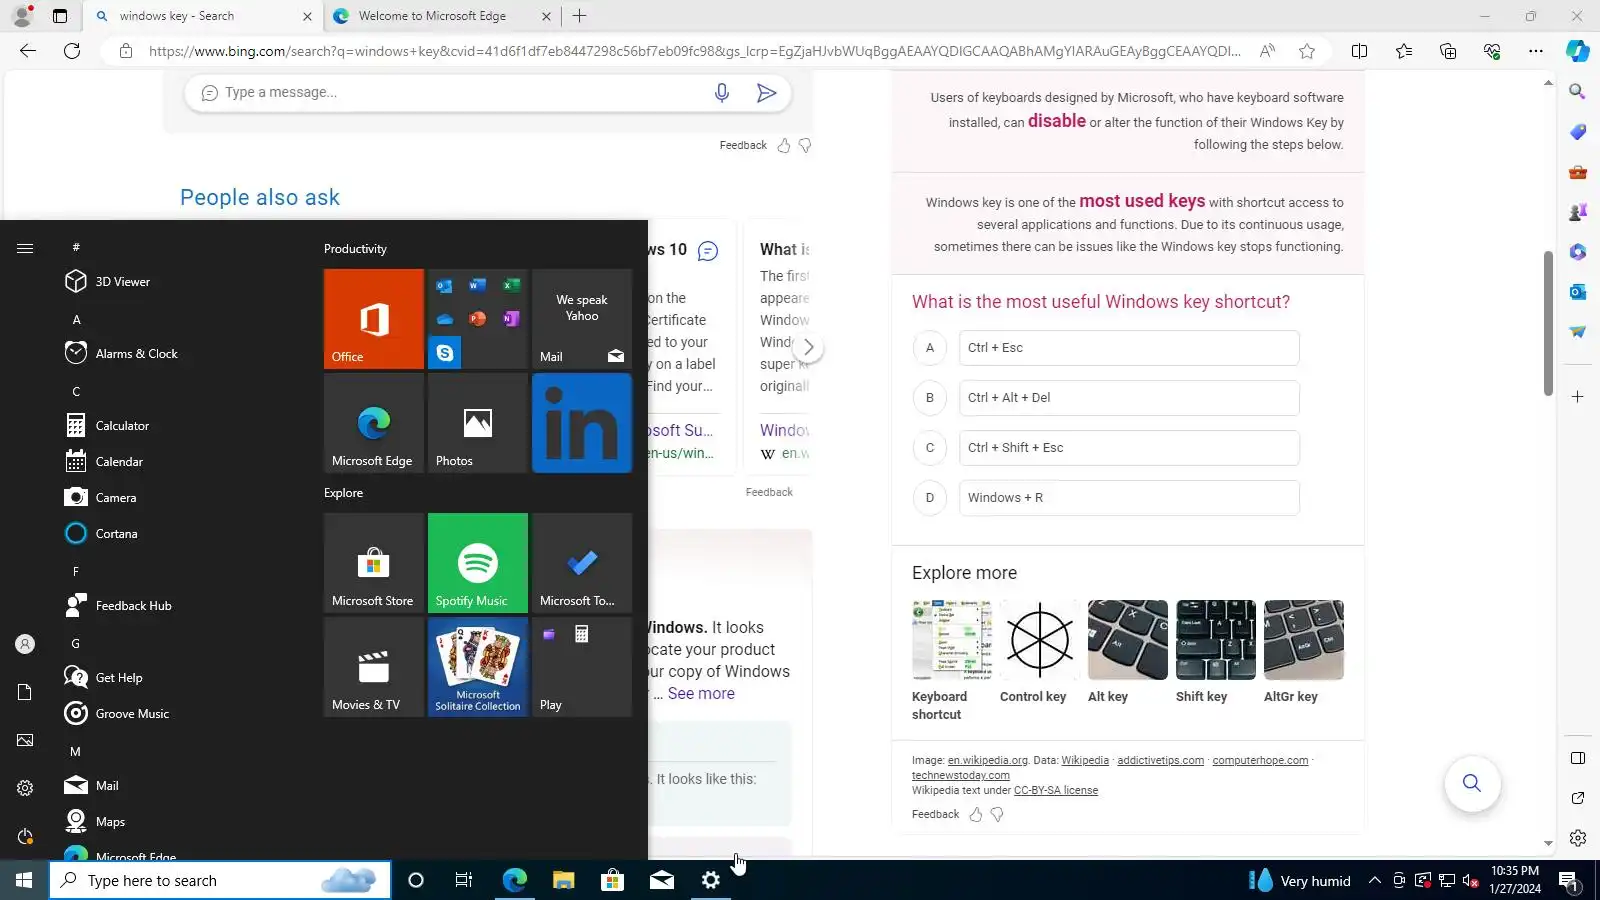Click the taskbar Type here to search box
Viewport: 1600px width, 900px height.
(x=220, y=880)
